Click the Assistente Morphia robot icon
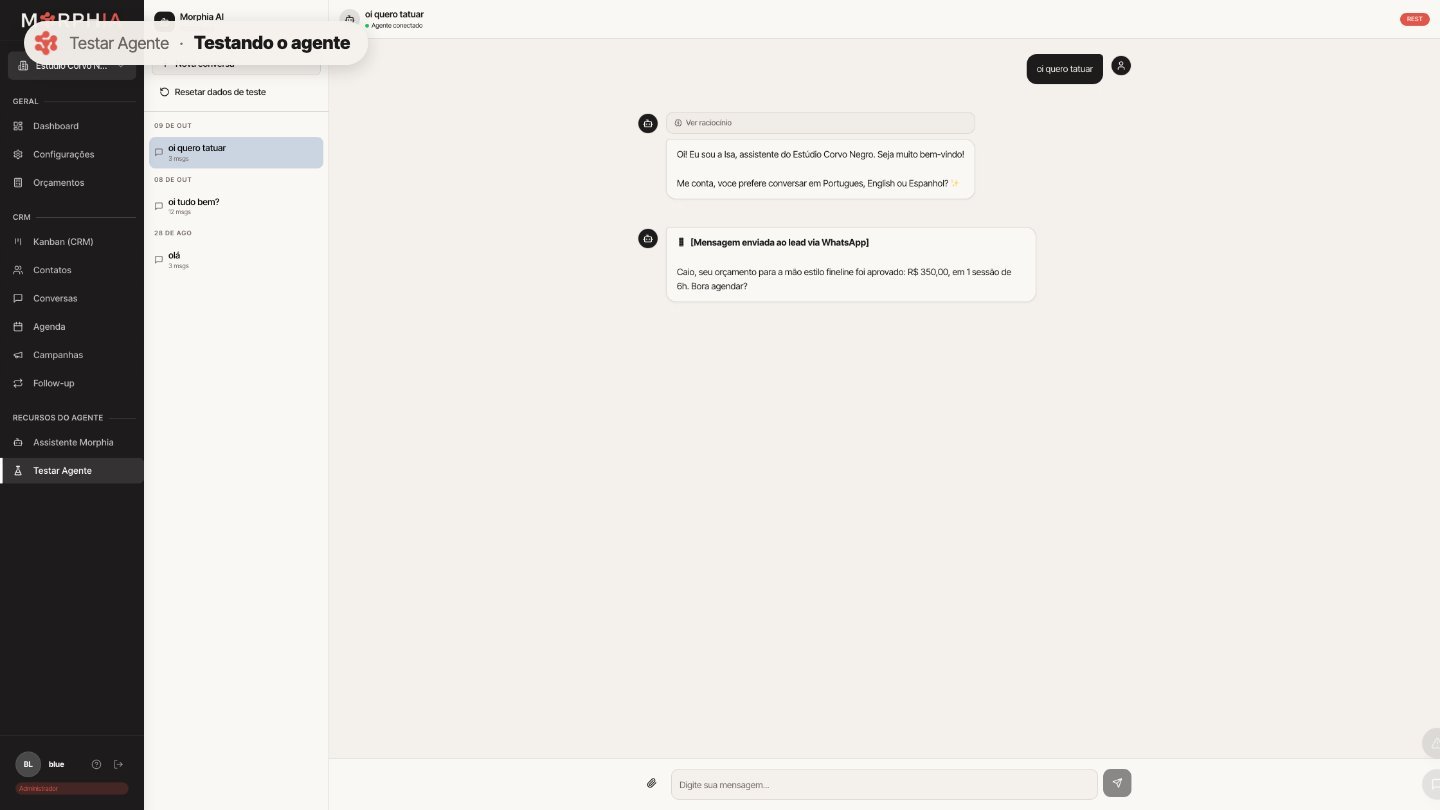The image size is (1440, 810). pos(18,442)
